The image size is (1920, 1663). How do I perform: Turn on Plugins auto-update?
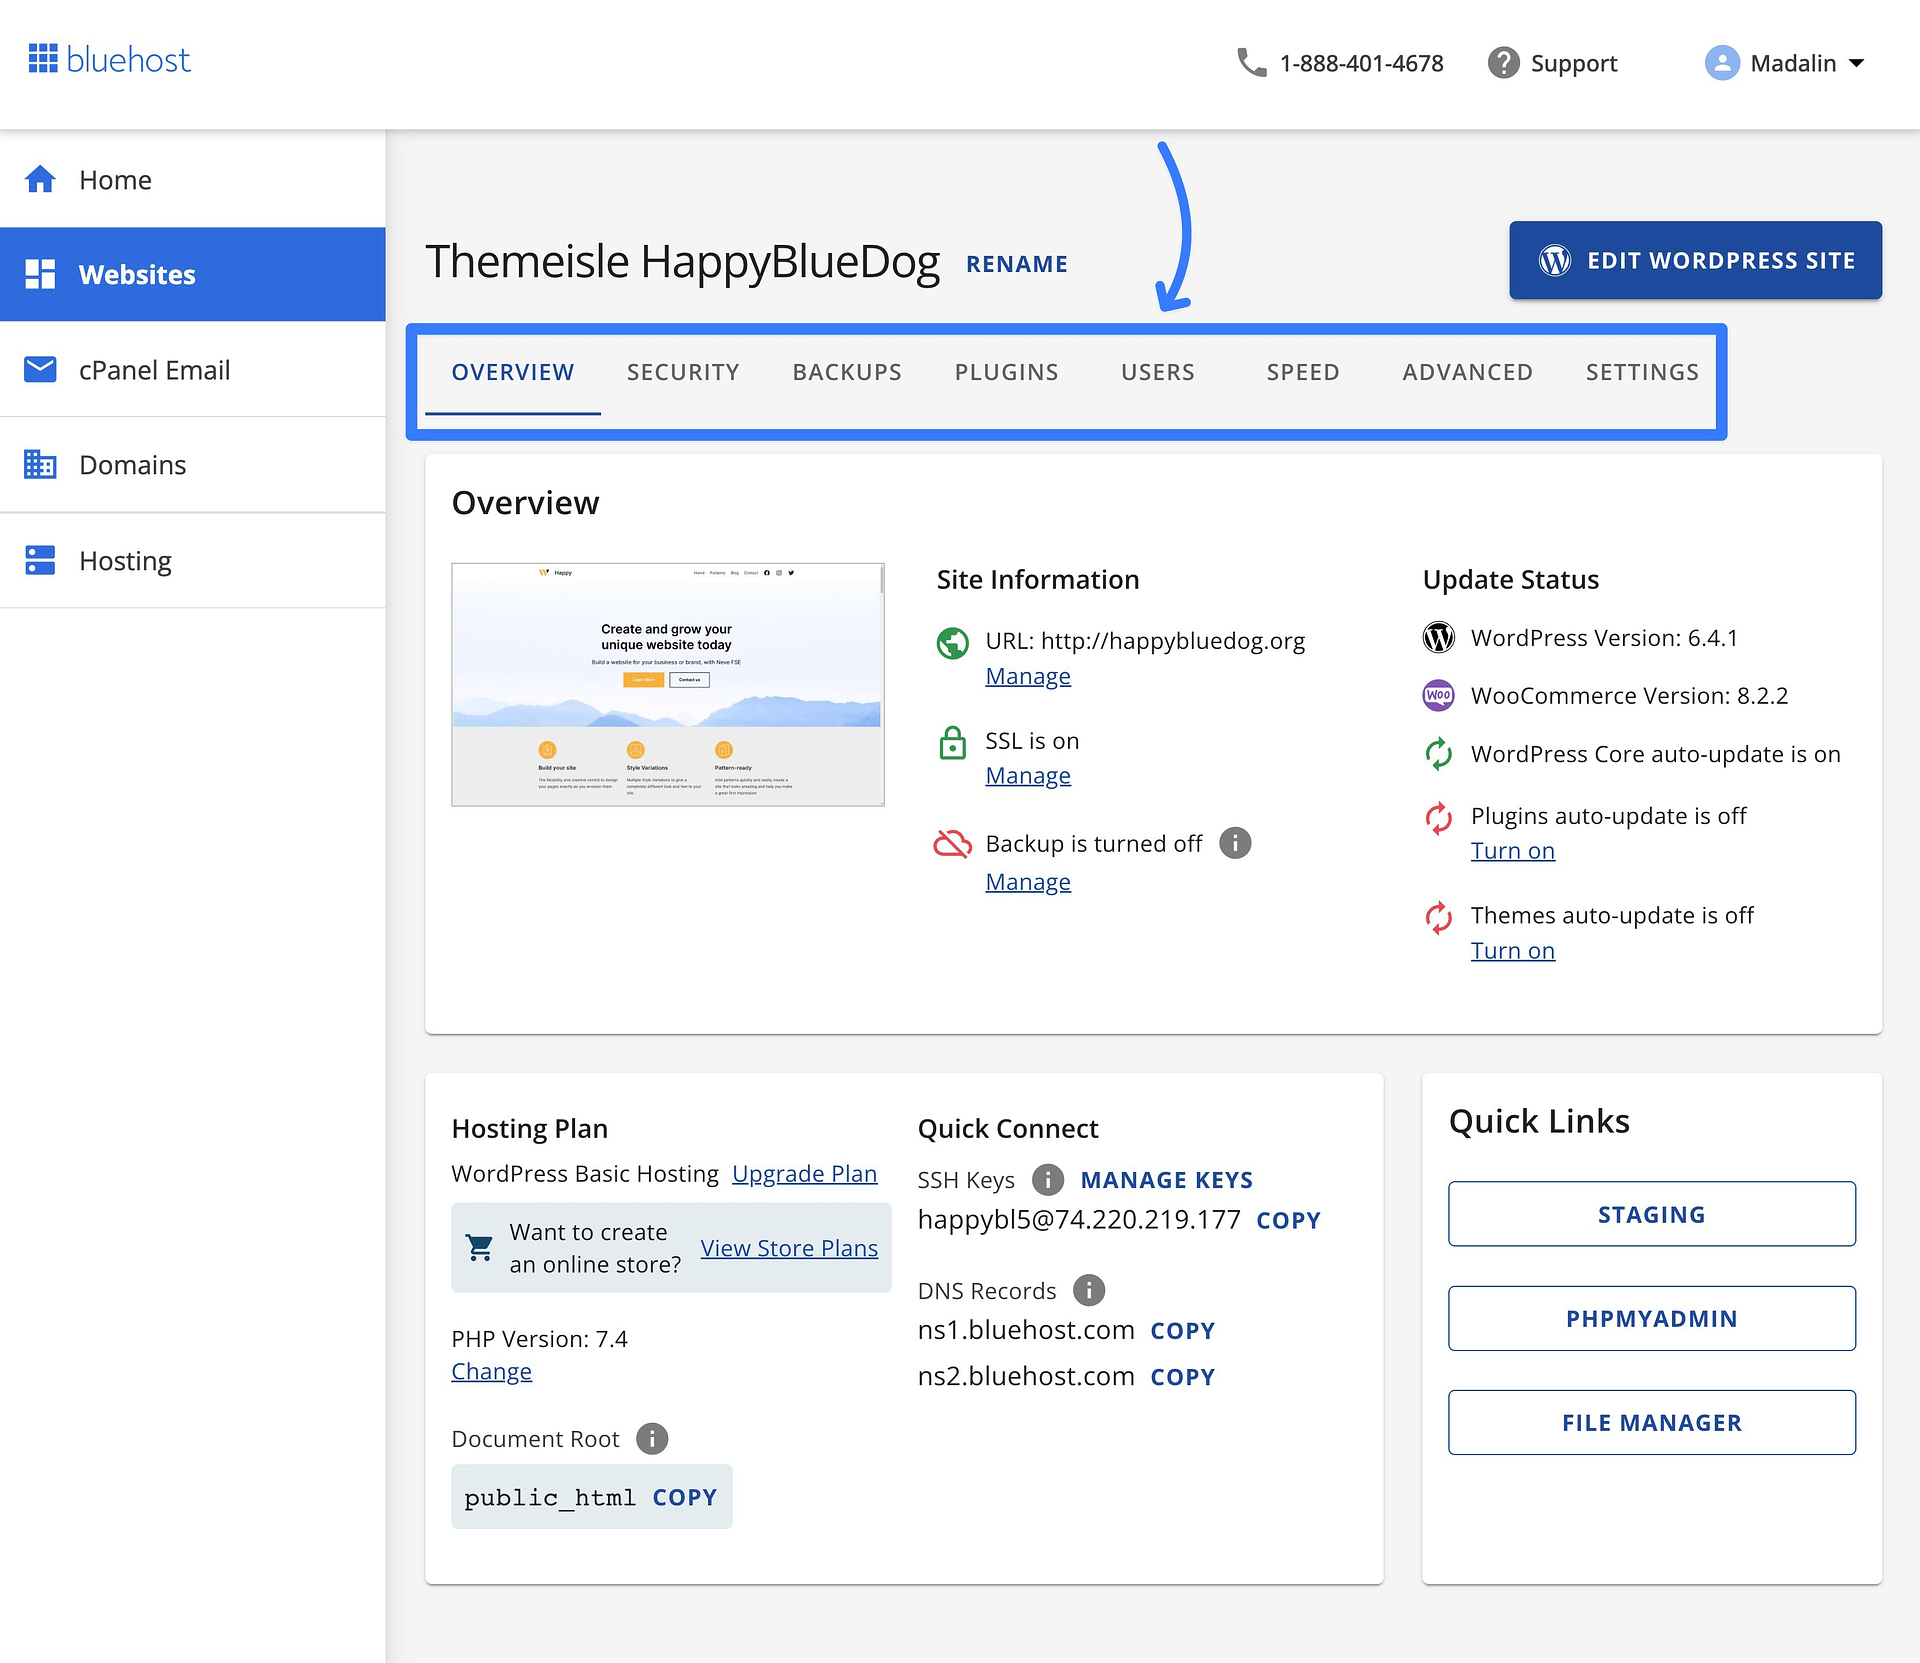(1512, 851)
